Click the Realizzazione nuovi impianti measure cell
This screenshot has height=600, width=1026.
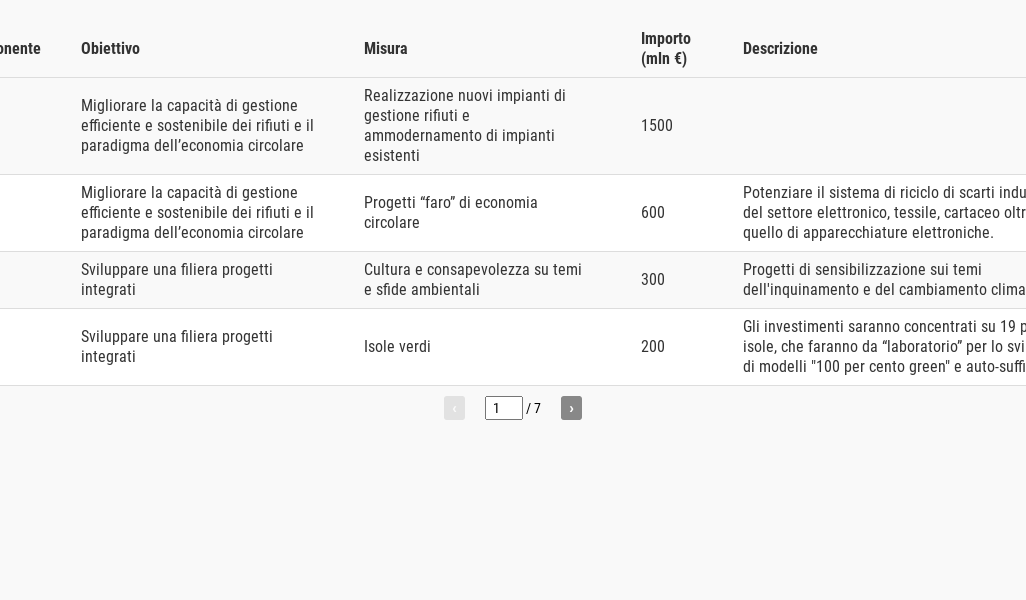(x=464, y=126)
